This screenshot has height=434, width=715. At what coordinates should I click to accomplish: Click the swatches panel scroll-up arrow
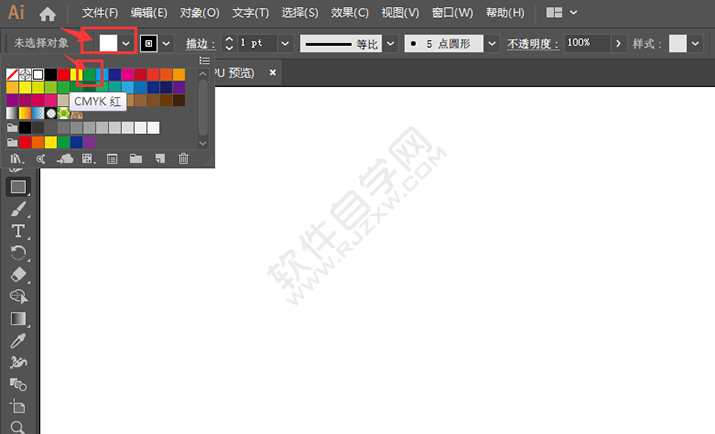(x=203, y=74)
